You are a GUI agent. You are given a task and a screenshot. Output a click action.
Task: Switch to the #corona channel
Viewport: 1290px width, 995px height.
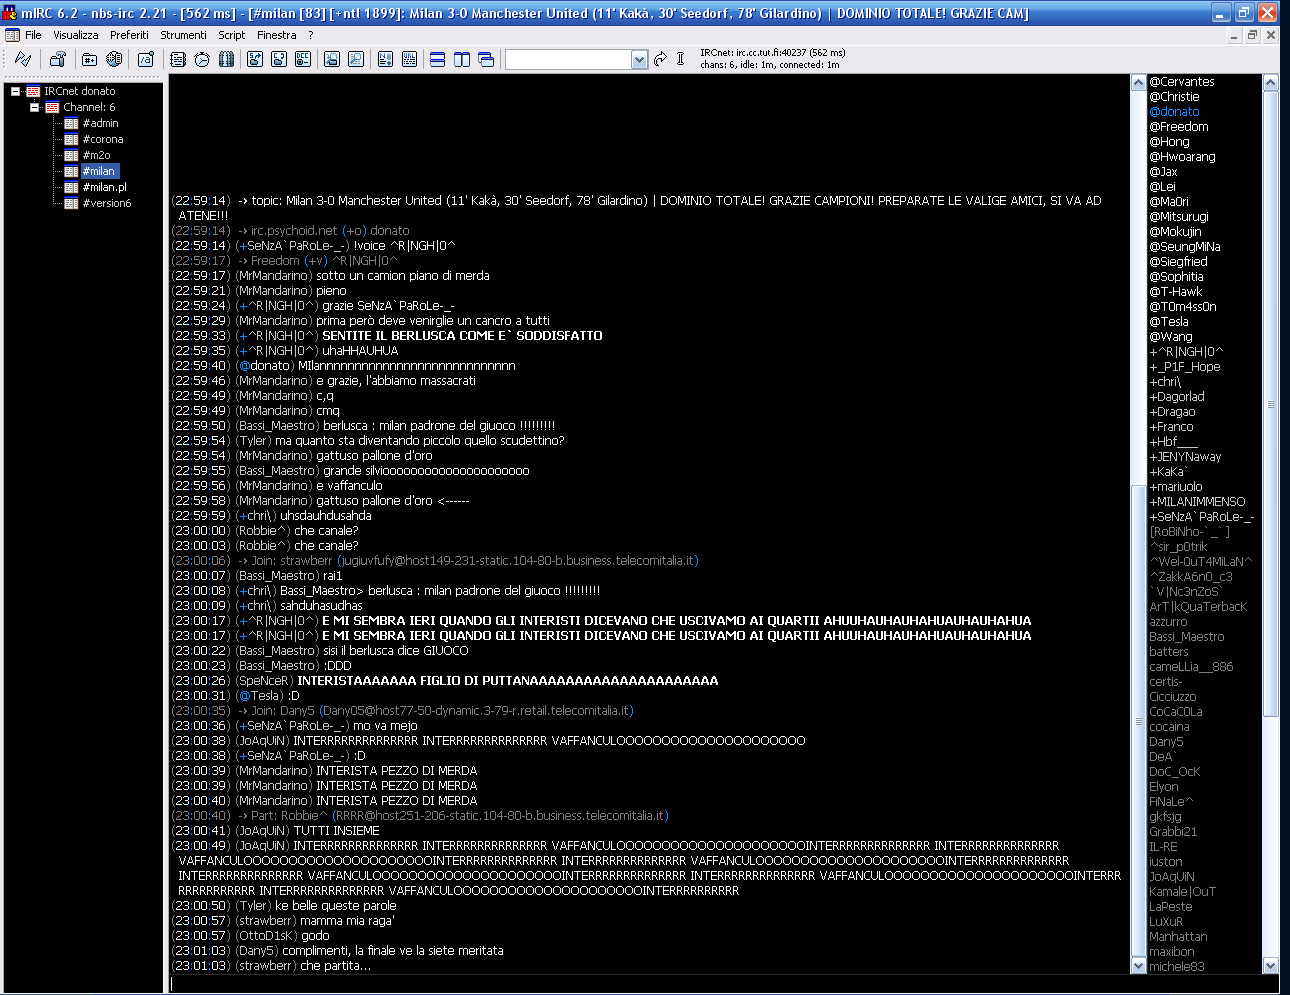point(103,139)
